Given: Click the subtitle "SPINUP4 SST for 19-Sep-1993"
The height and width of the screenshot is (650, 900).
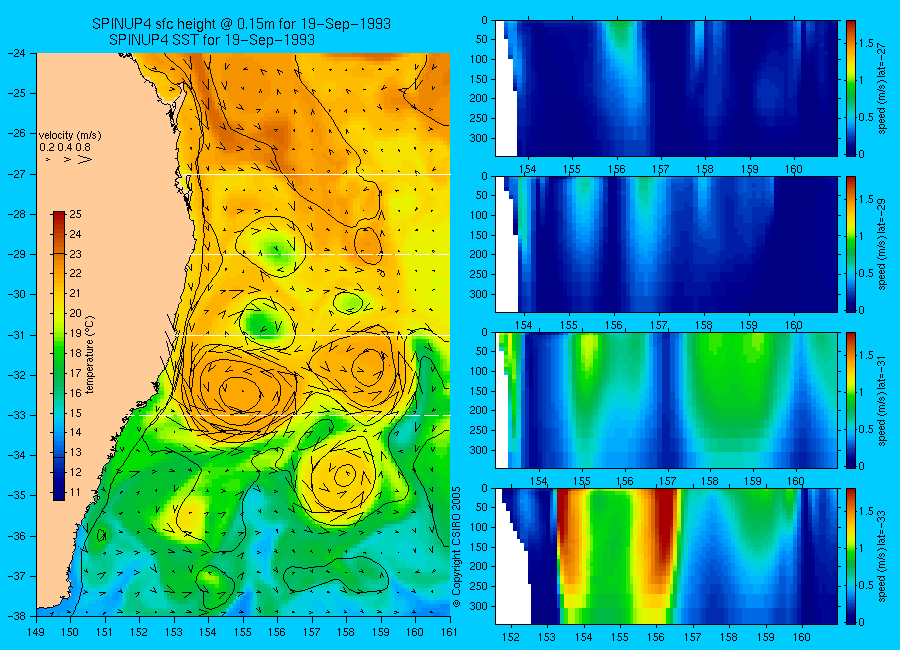Looking at the screenshot, I should (211, 40).
